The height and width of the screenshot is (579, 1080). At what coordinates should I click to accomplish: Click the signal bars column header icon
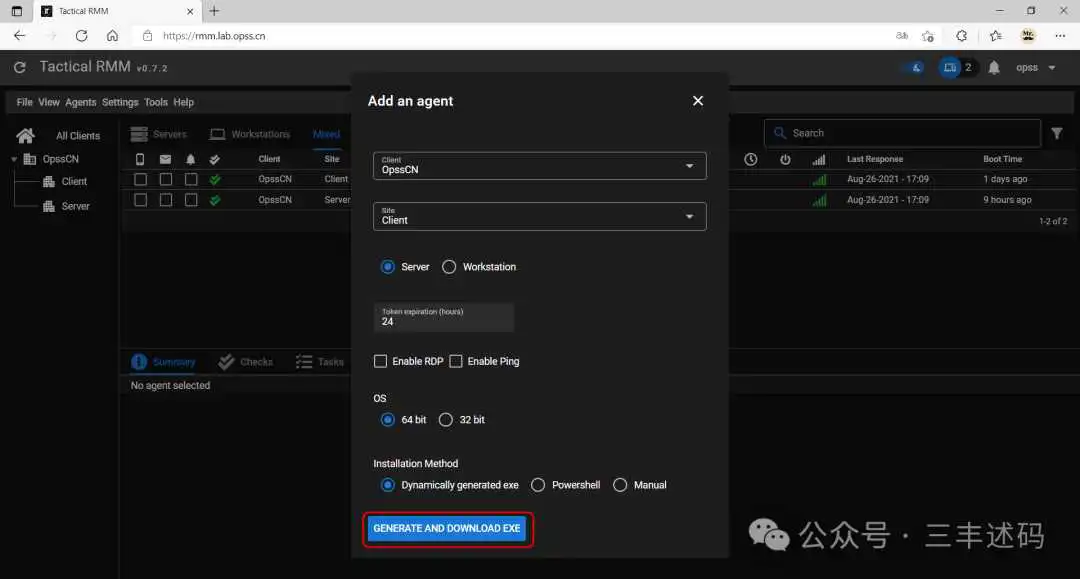819,160
